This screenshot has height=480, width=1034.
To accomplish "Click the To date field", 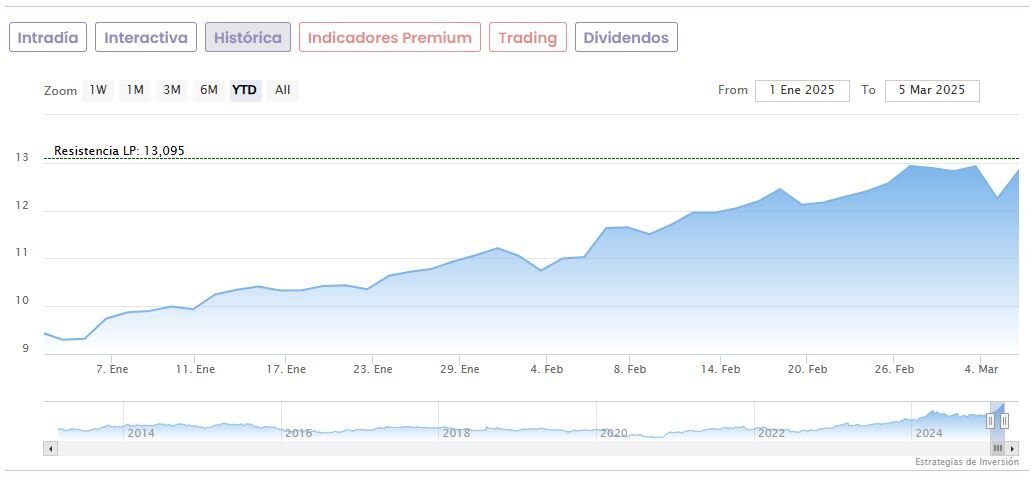I will 932,90.
